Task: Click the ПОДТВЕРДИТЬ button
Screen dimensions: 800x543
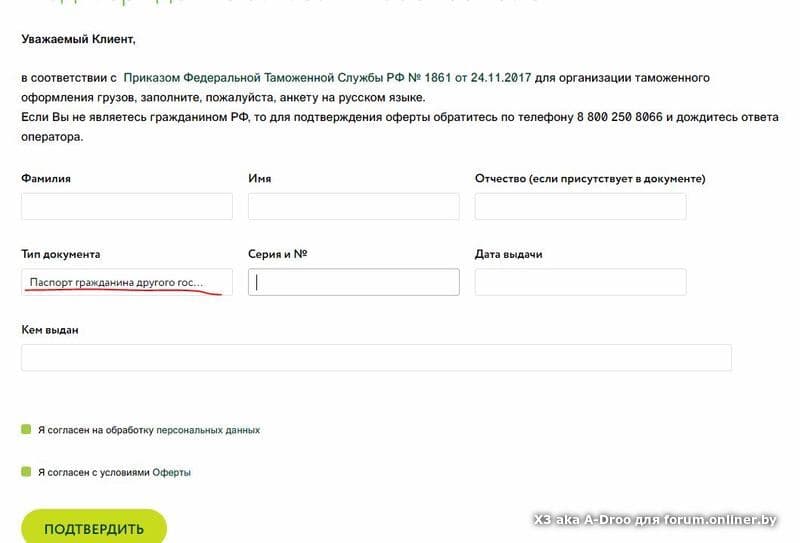Action: [x=94, y=528]
